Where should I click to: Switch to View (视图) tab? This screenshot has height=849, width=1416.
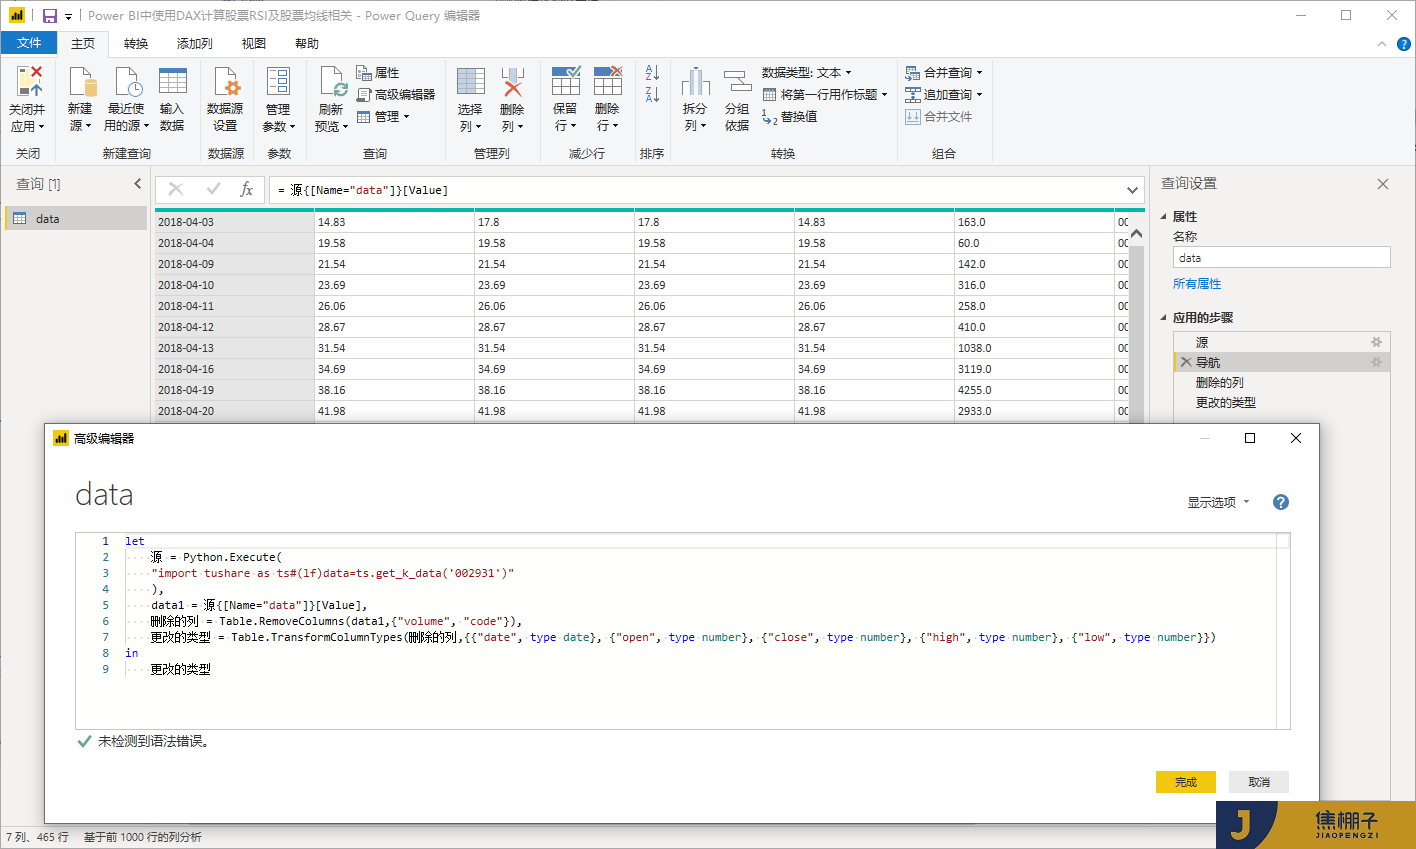tap(254, 44)
